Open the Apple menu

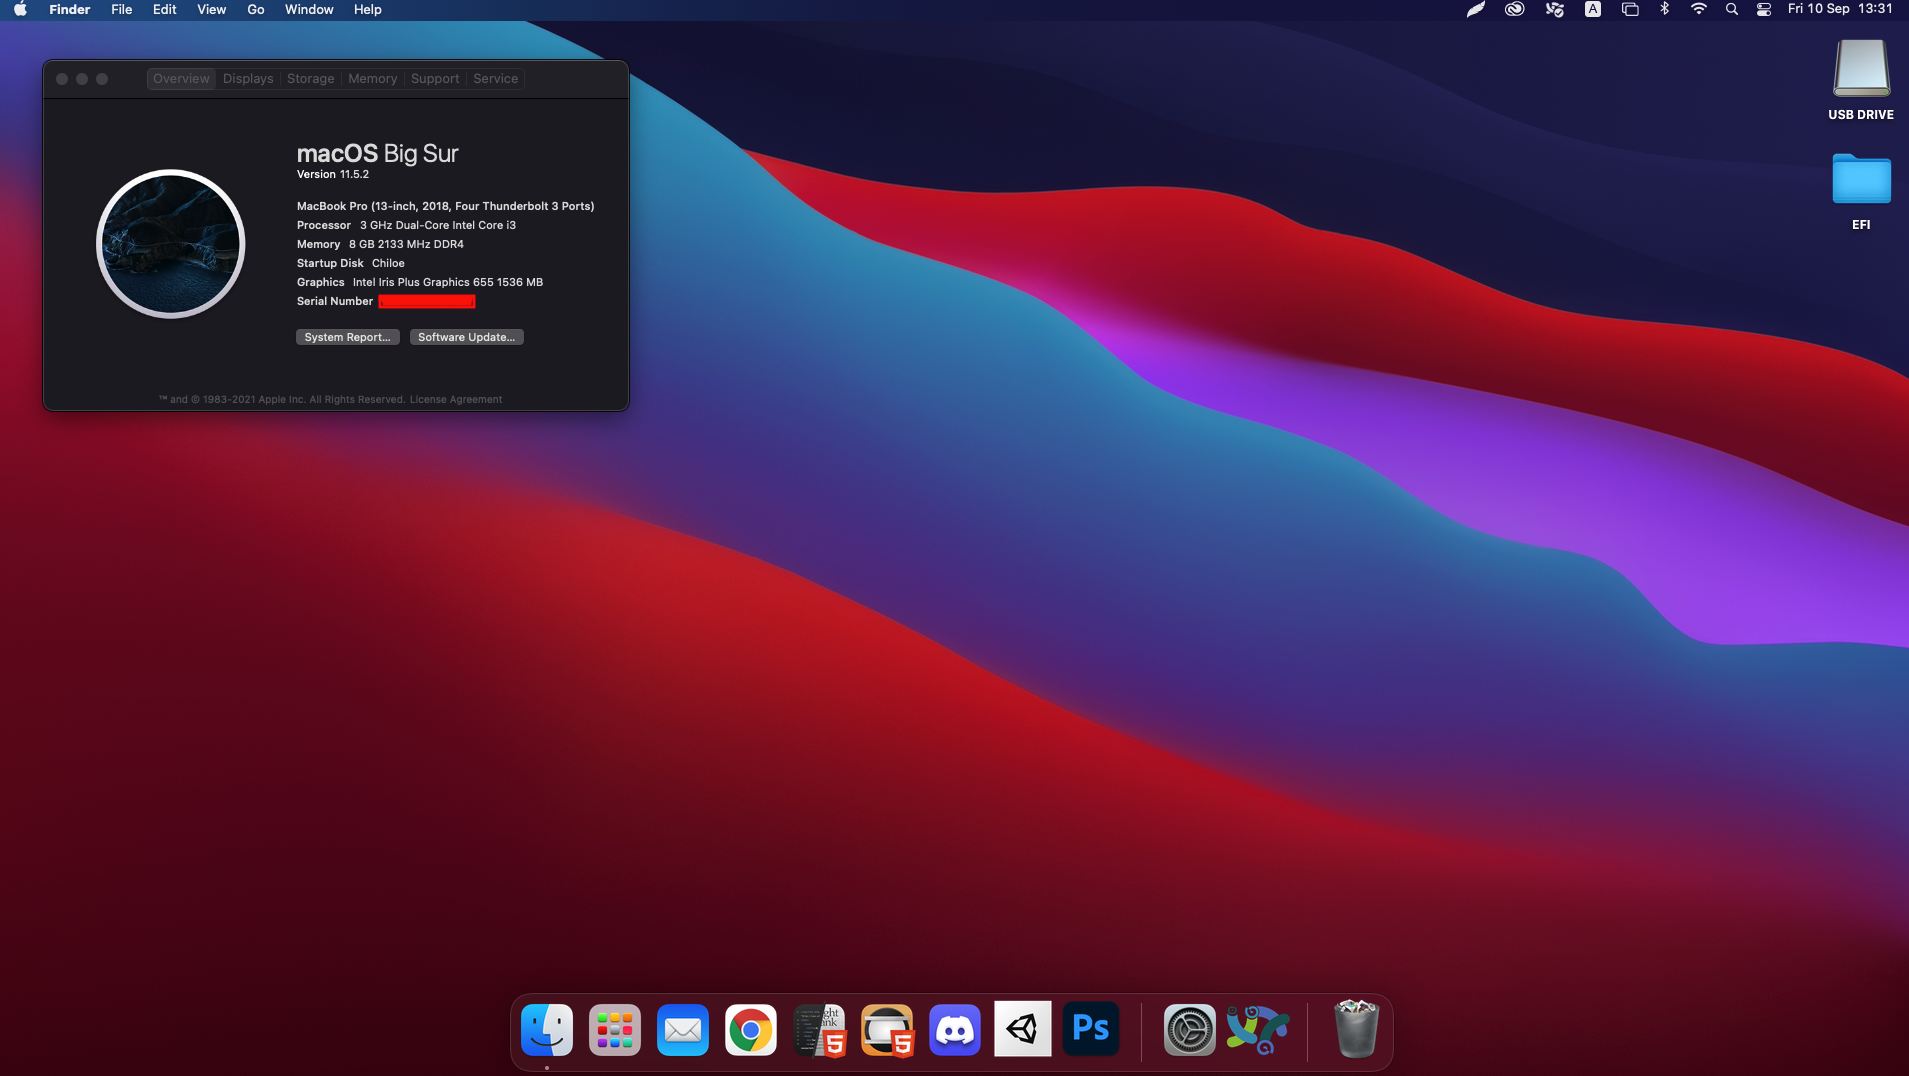click(x=20, y=9)
